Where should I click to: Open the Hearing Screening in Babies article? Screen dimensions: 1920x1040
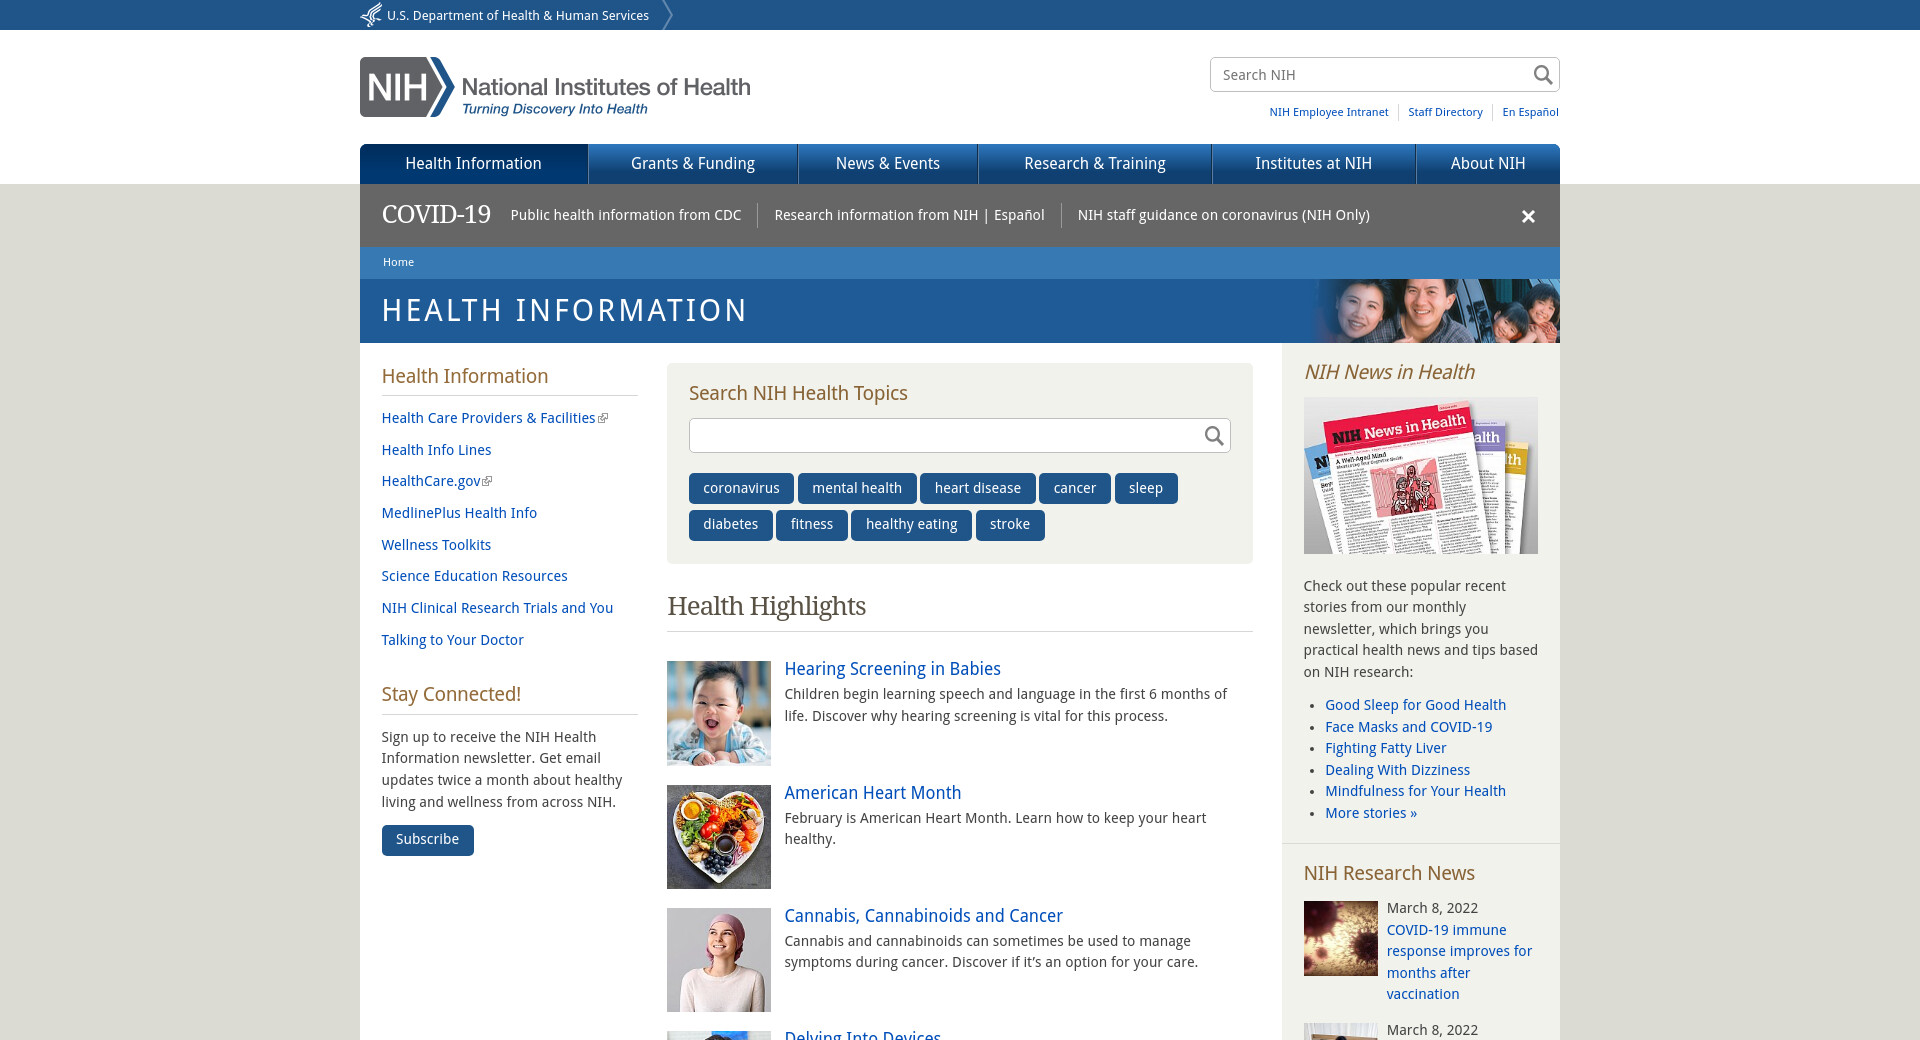[x=892, y=669]
